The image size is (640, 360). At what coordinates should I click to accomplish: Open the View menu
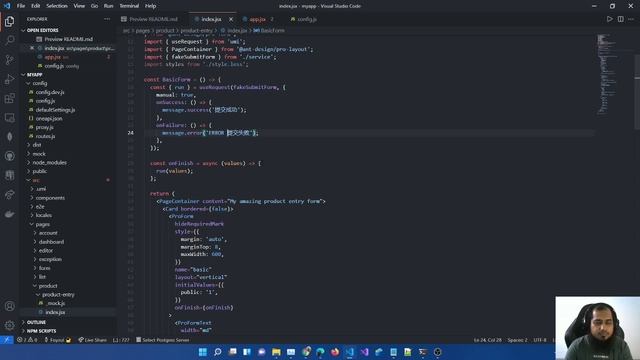click(x=79, y=6)
